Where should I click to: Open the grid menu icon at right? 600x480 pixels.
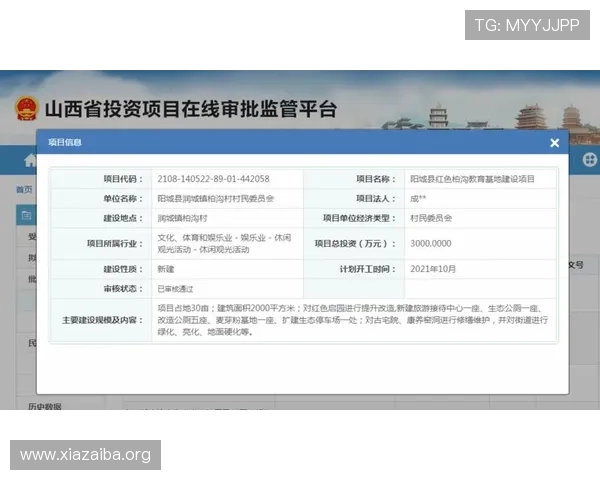(590, 160)
